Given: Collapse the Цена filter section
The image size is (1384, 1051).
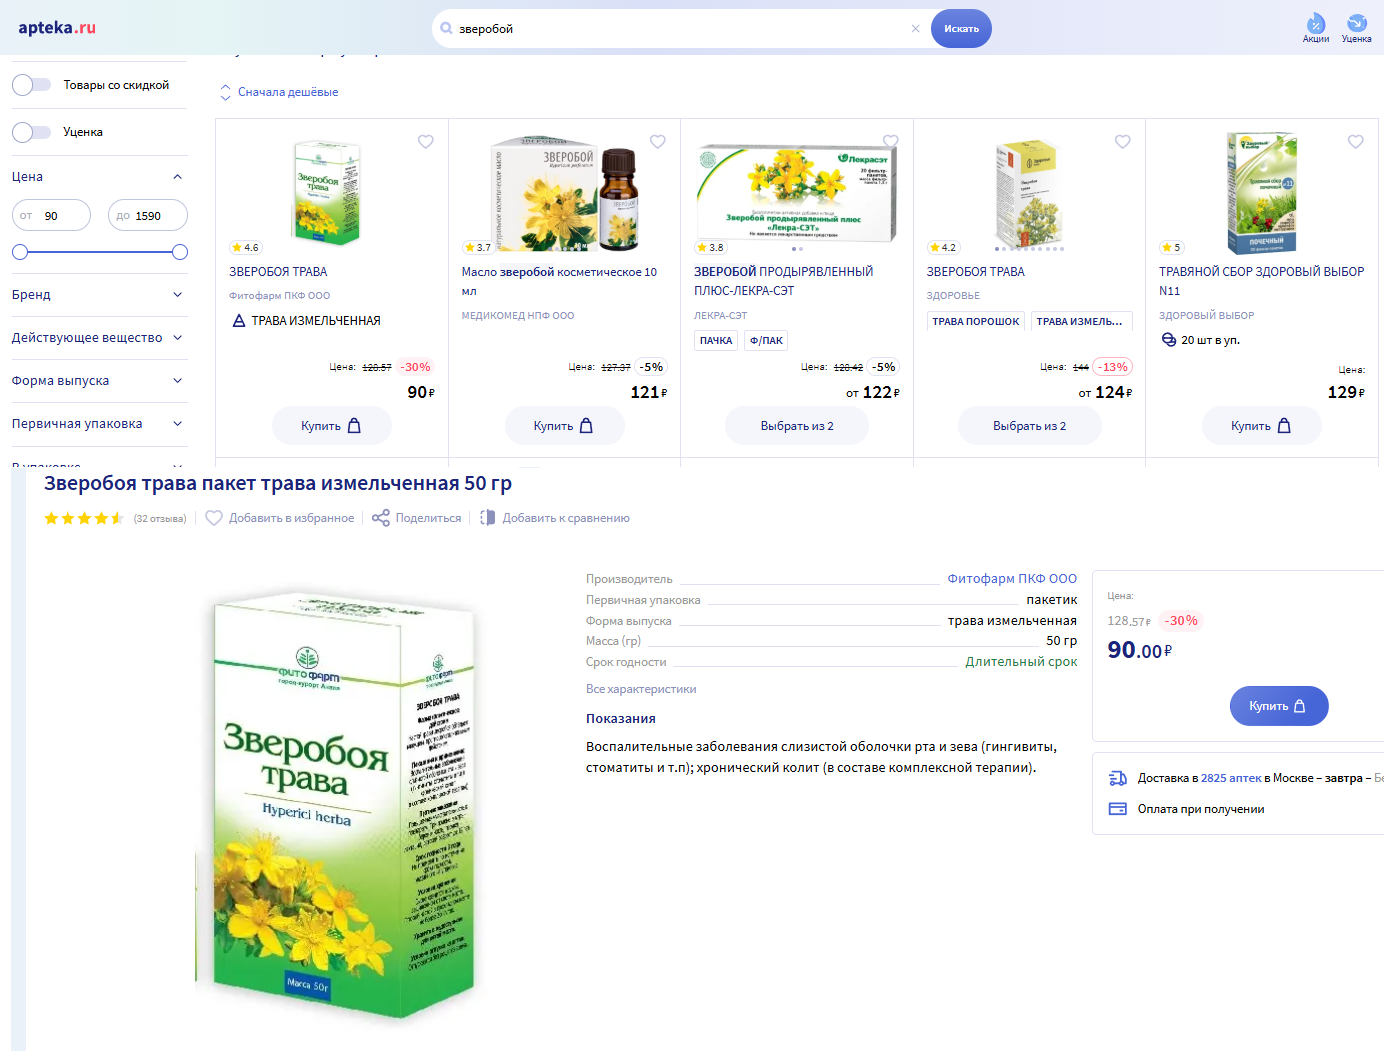Looking at the screenshot, I should pyautogui.click(x=178, y=177).
